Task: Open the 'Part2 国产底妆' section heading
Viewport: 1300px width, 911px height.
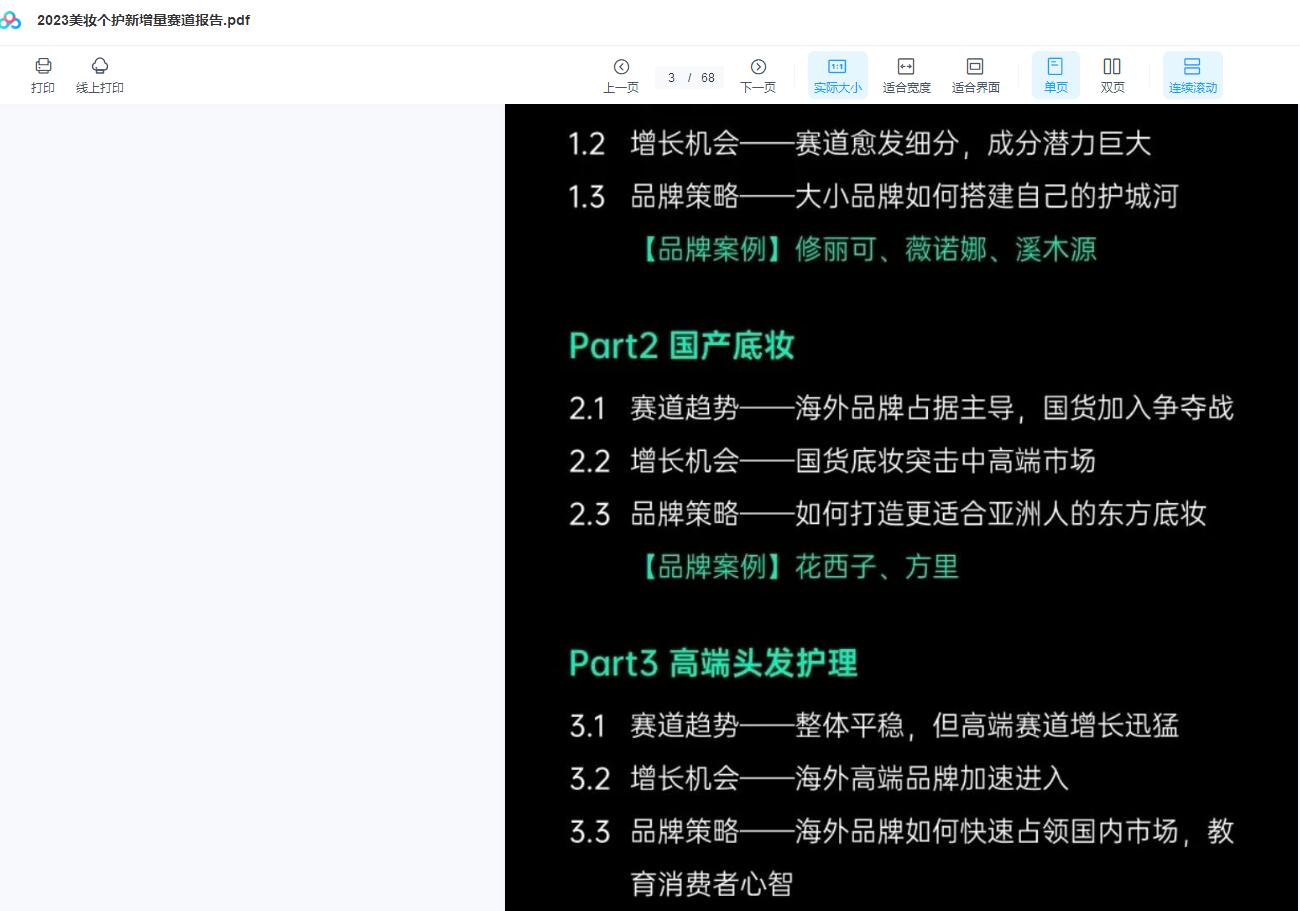Action: [x=681, y=345]
